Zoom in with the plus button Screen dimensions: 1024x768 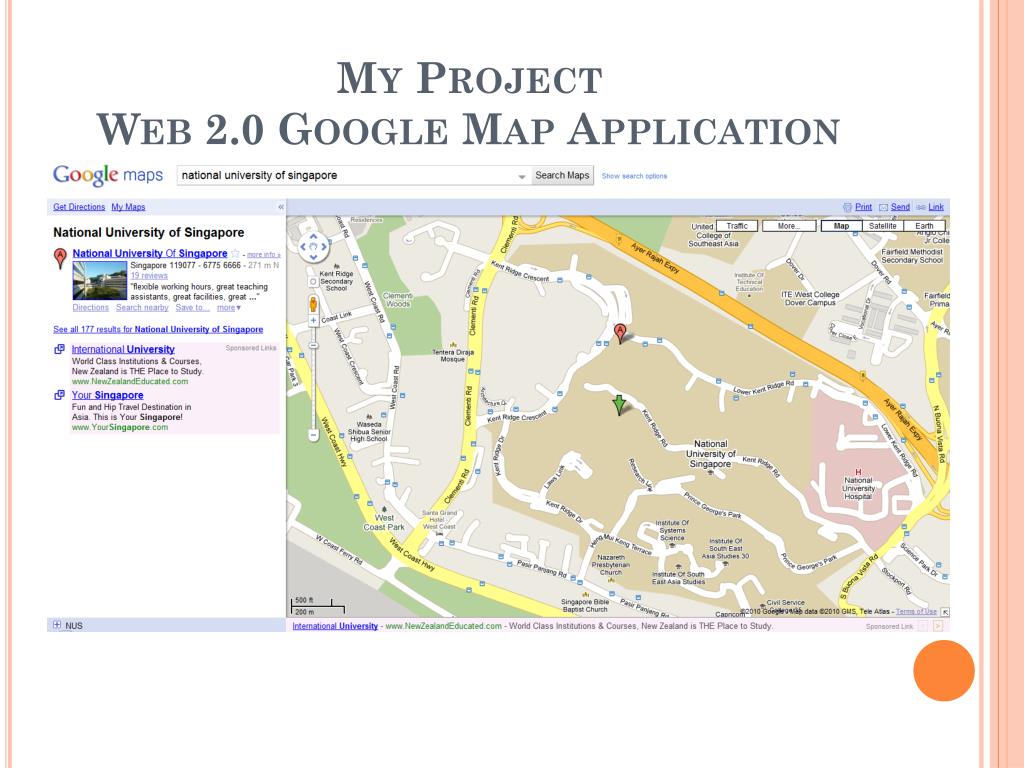(313, 321)
